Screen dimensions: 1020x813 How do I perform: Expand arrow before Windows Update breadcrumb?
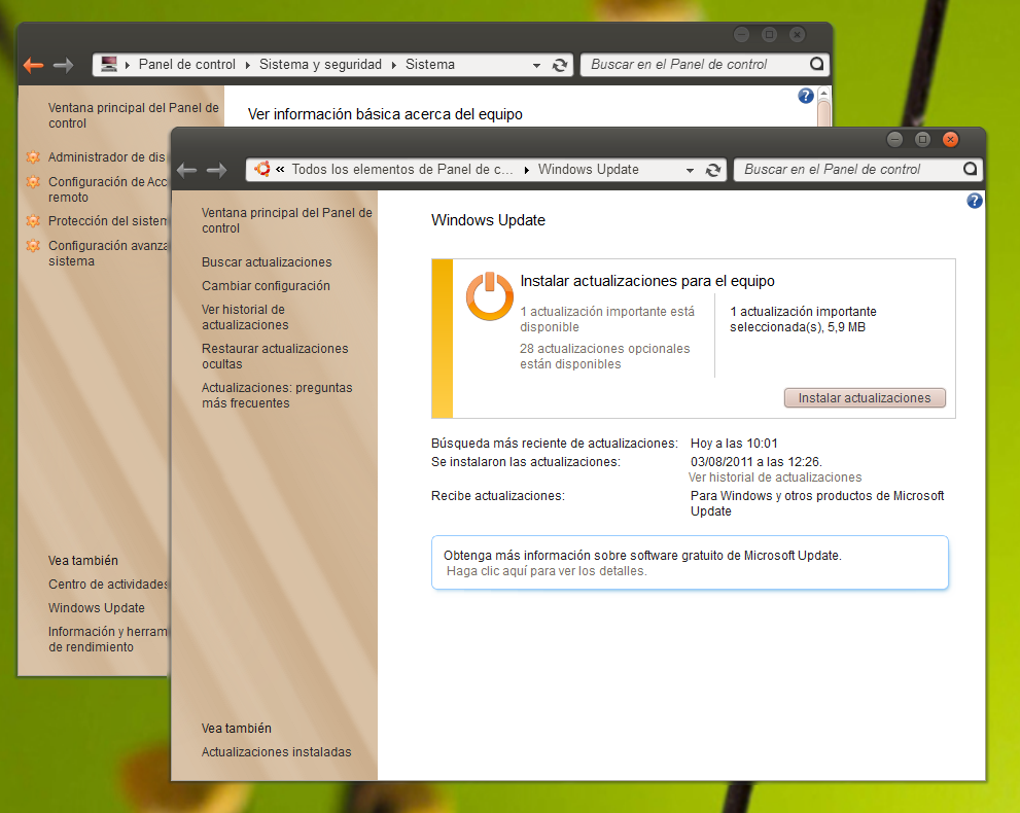coord(526,170)
